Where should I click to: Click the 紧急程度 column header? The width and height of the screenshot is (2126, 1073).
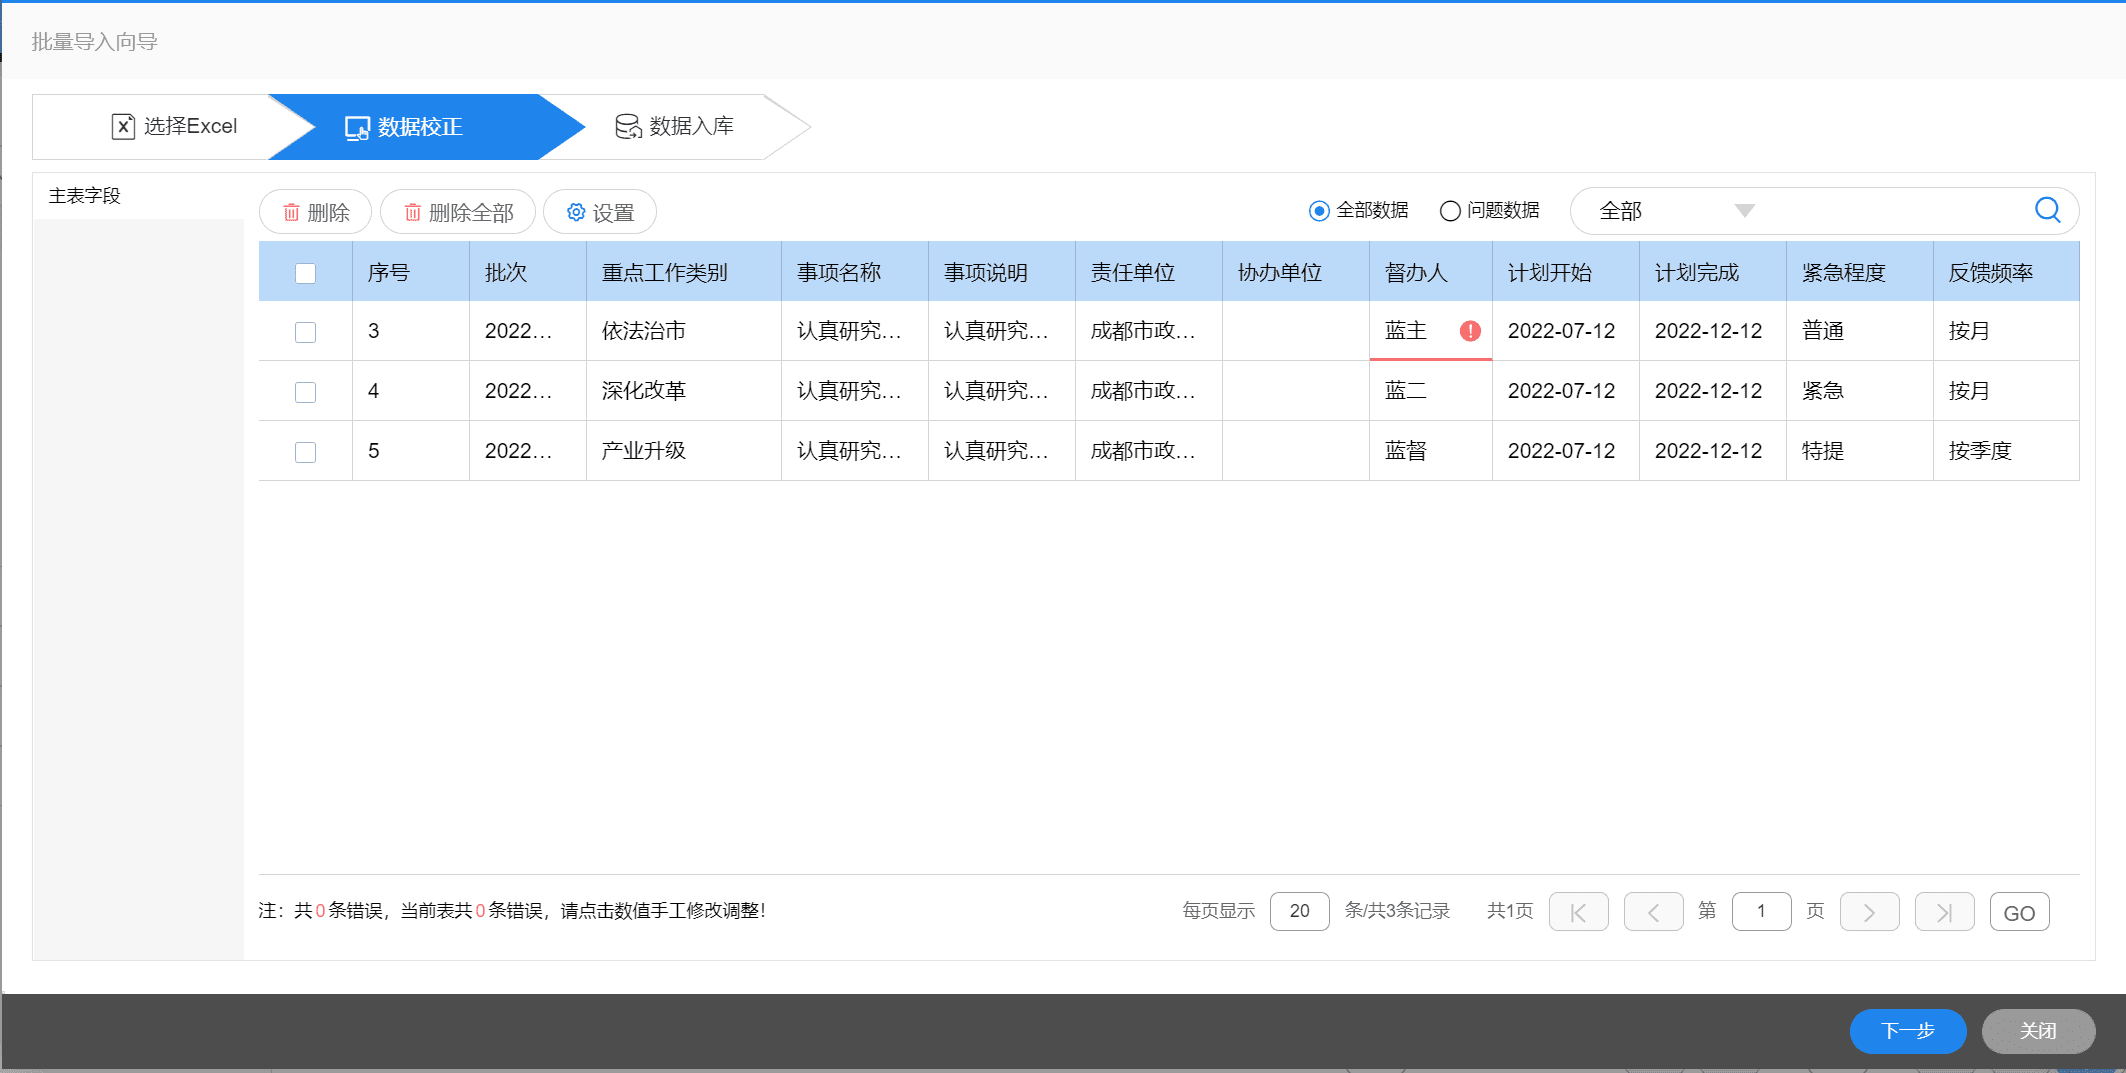coord(1860,272)
